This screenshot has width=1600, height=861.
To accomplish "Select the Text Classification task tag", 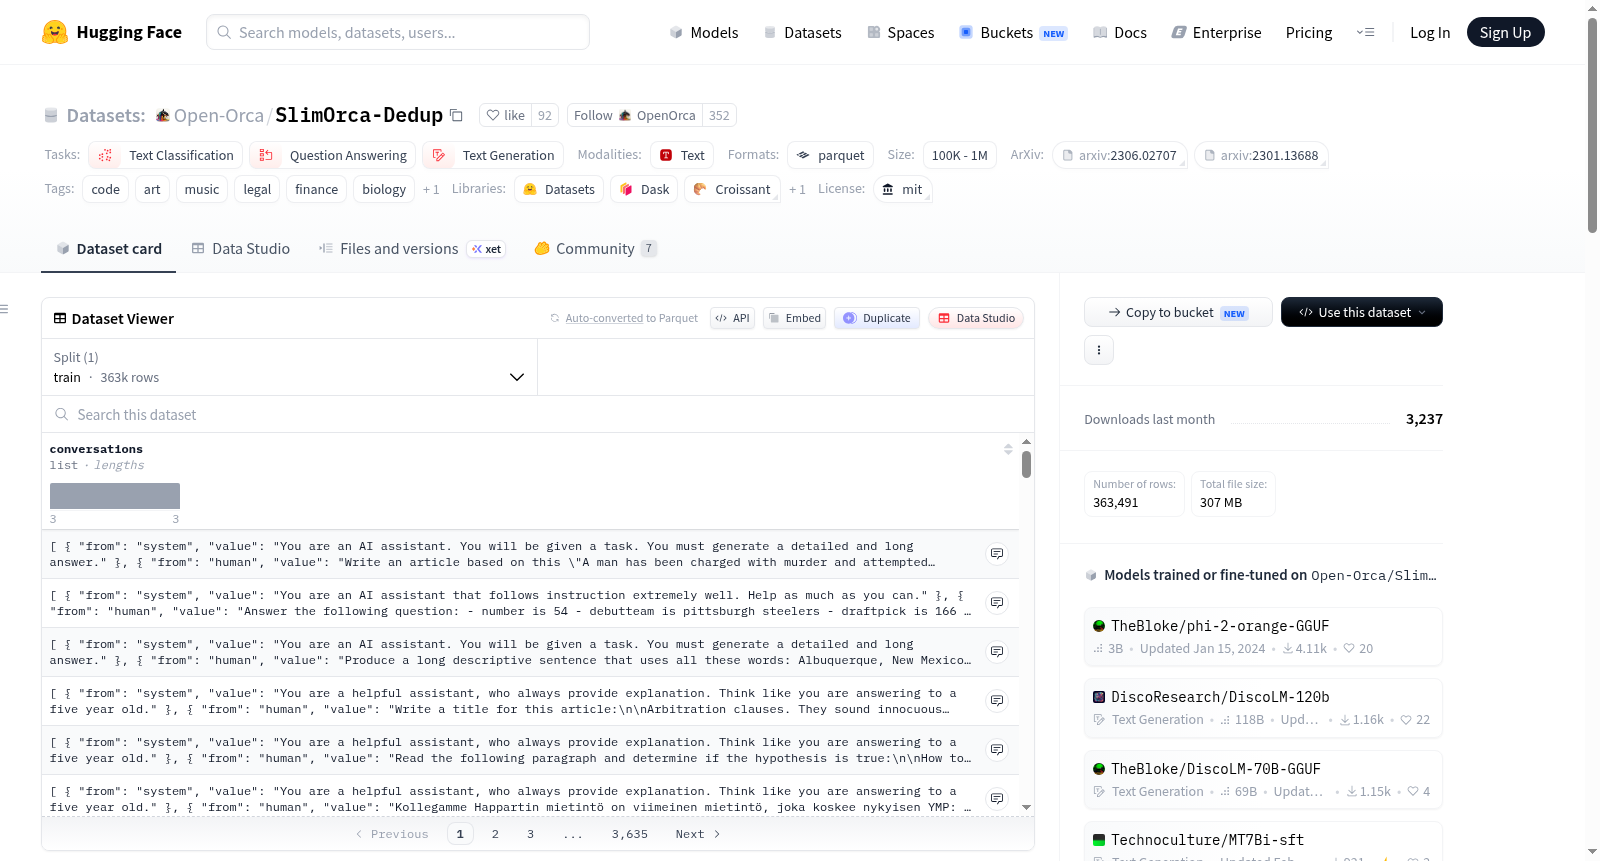I will pos(166,155).
